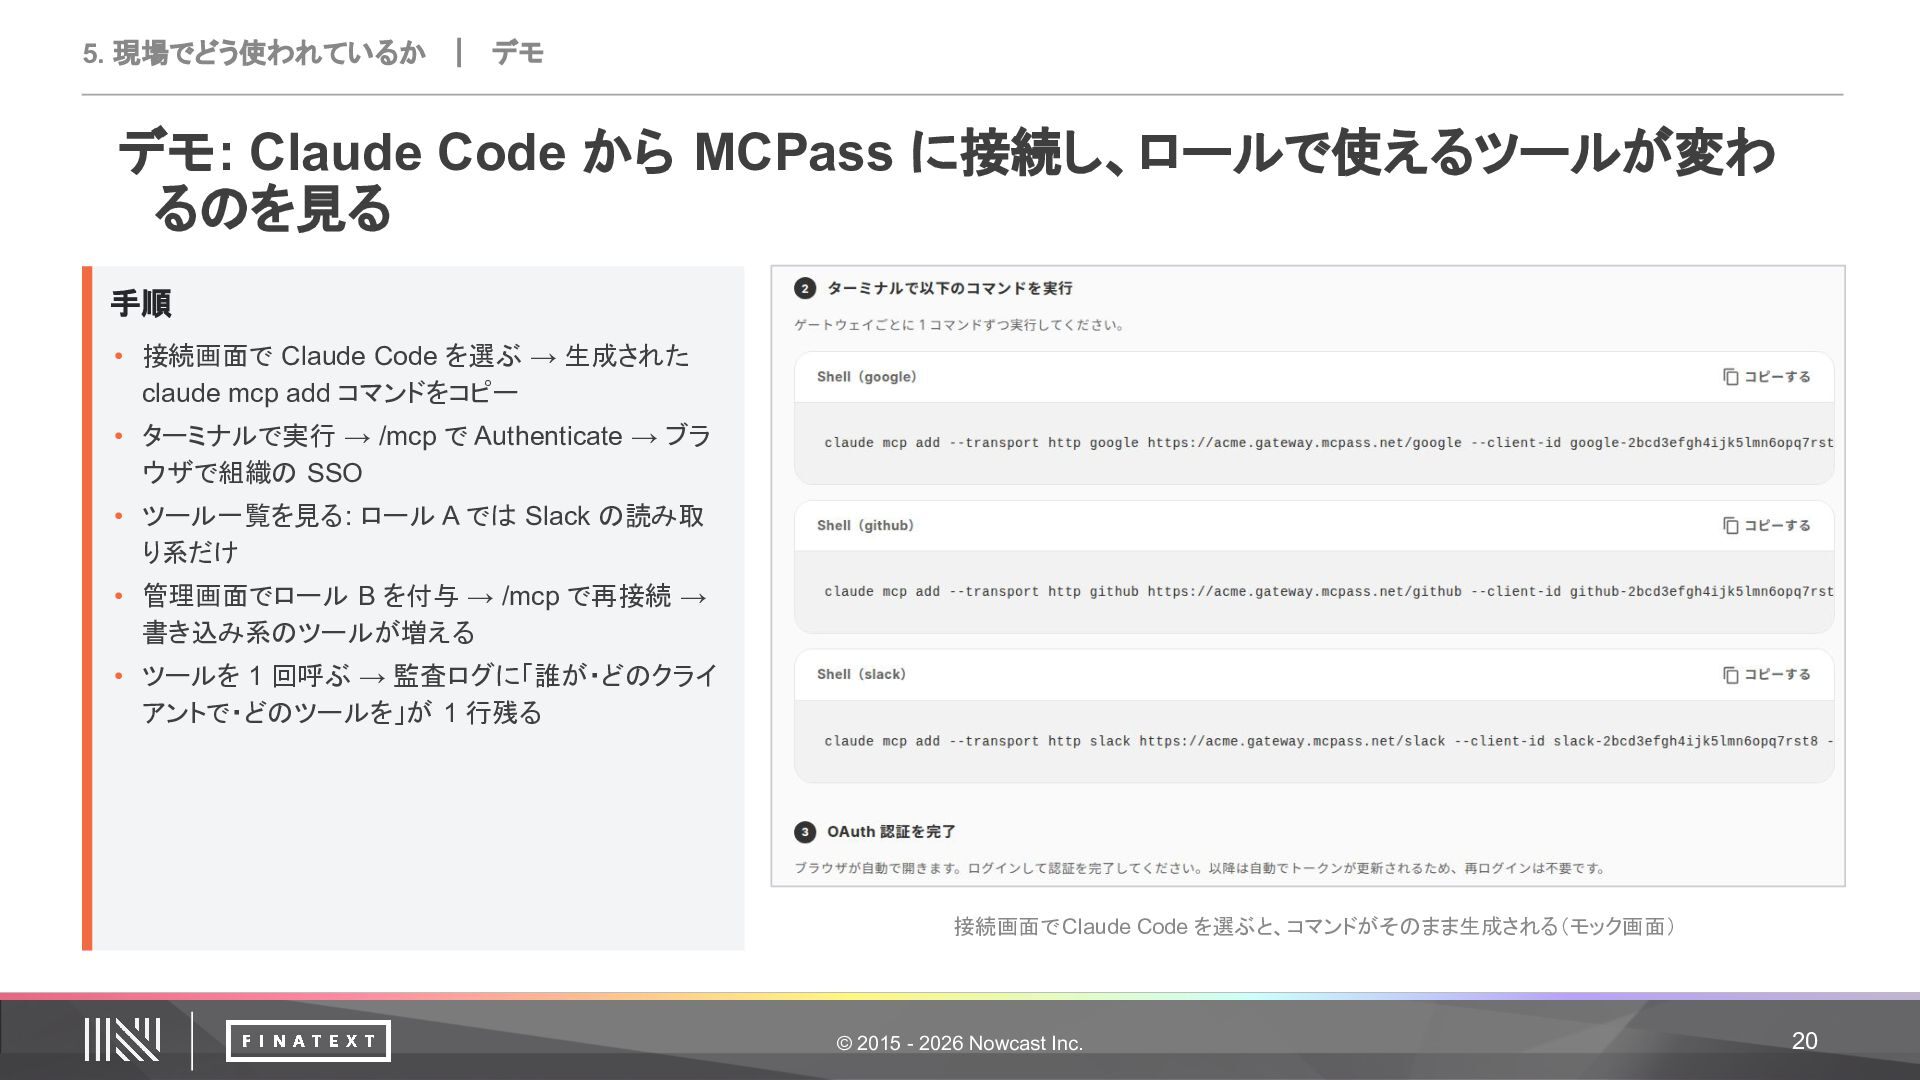
Task: Click the ブラウザが自動で開きます description text
Action: pos(1200,868)
